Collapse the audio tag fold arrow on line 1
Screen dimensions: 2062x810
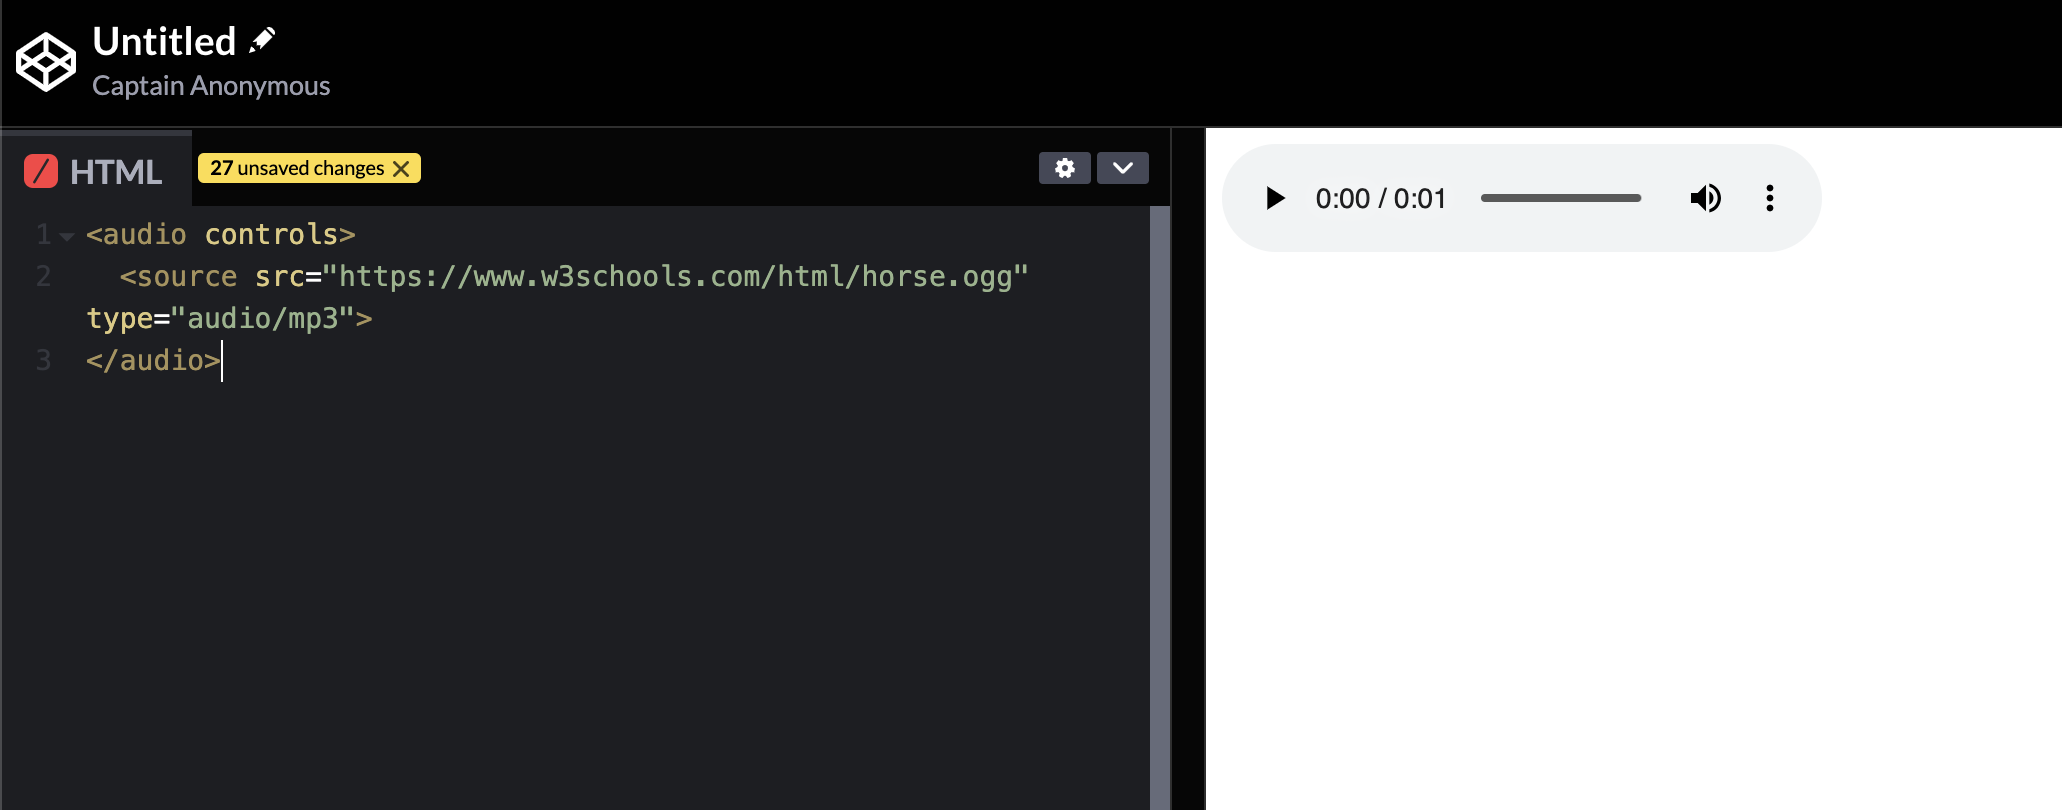67,236
